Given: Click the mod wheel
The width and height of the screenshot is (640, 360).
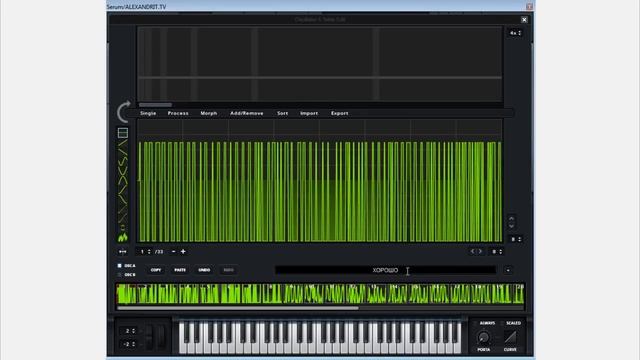Looking at the screenshot, I should pos(162,337).
